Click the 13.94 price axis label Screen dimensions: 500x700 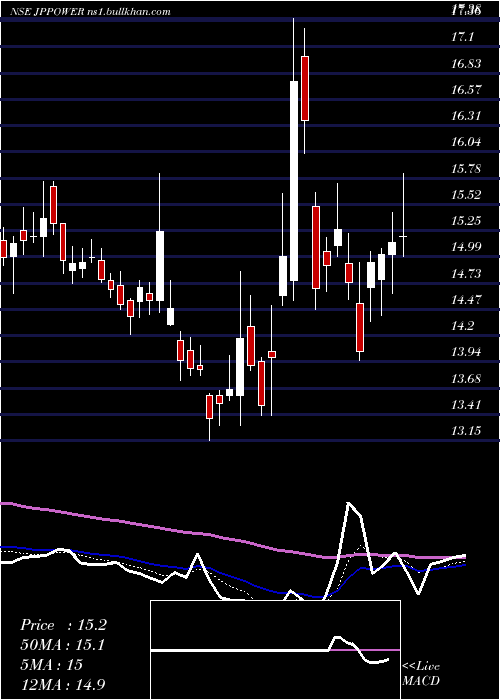(x=466, y=352)
